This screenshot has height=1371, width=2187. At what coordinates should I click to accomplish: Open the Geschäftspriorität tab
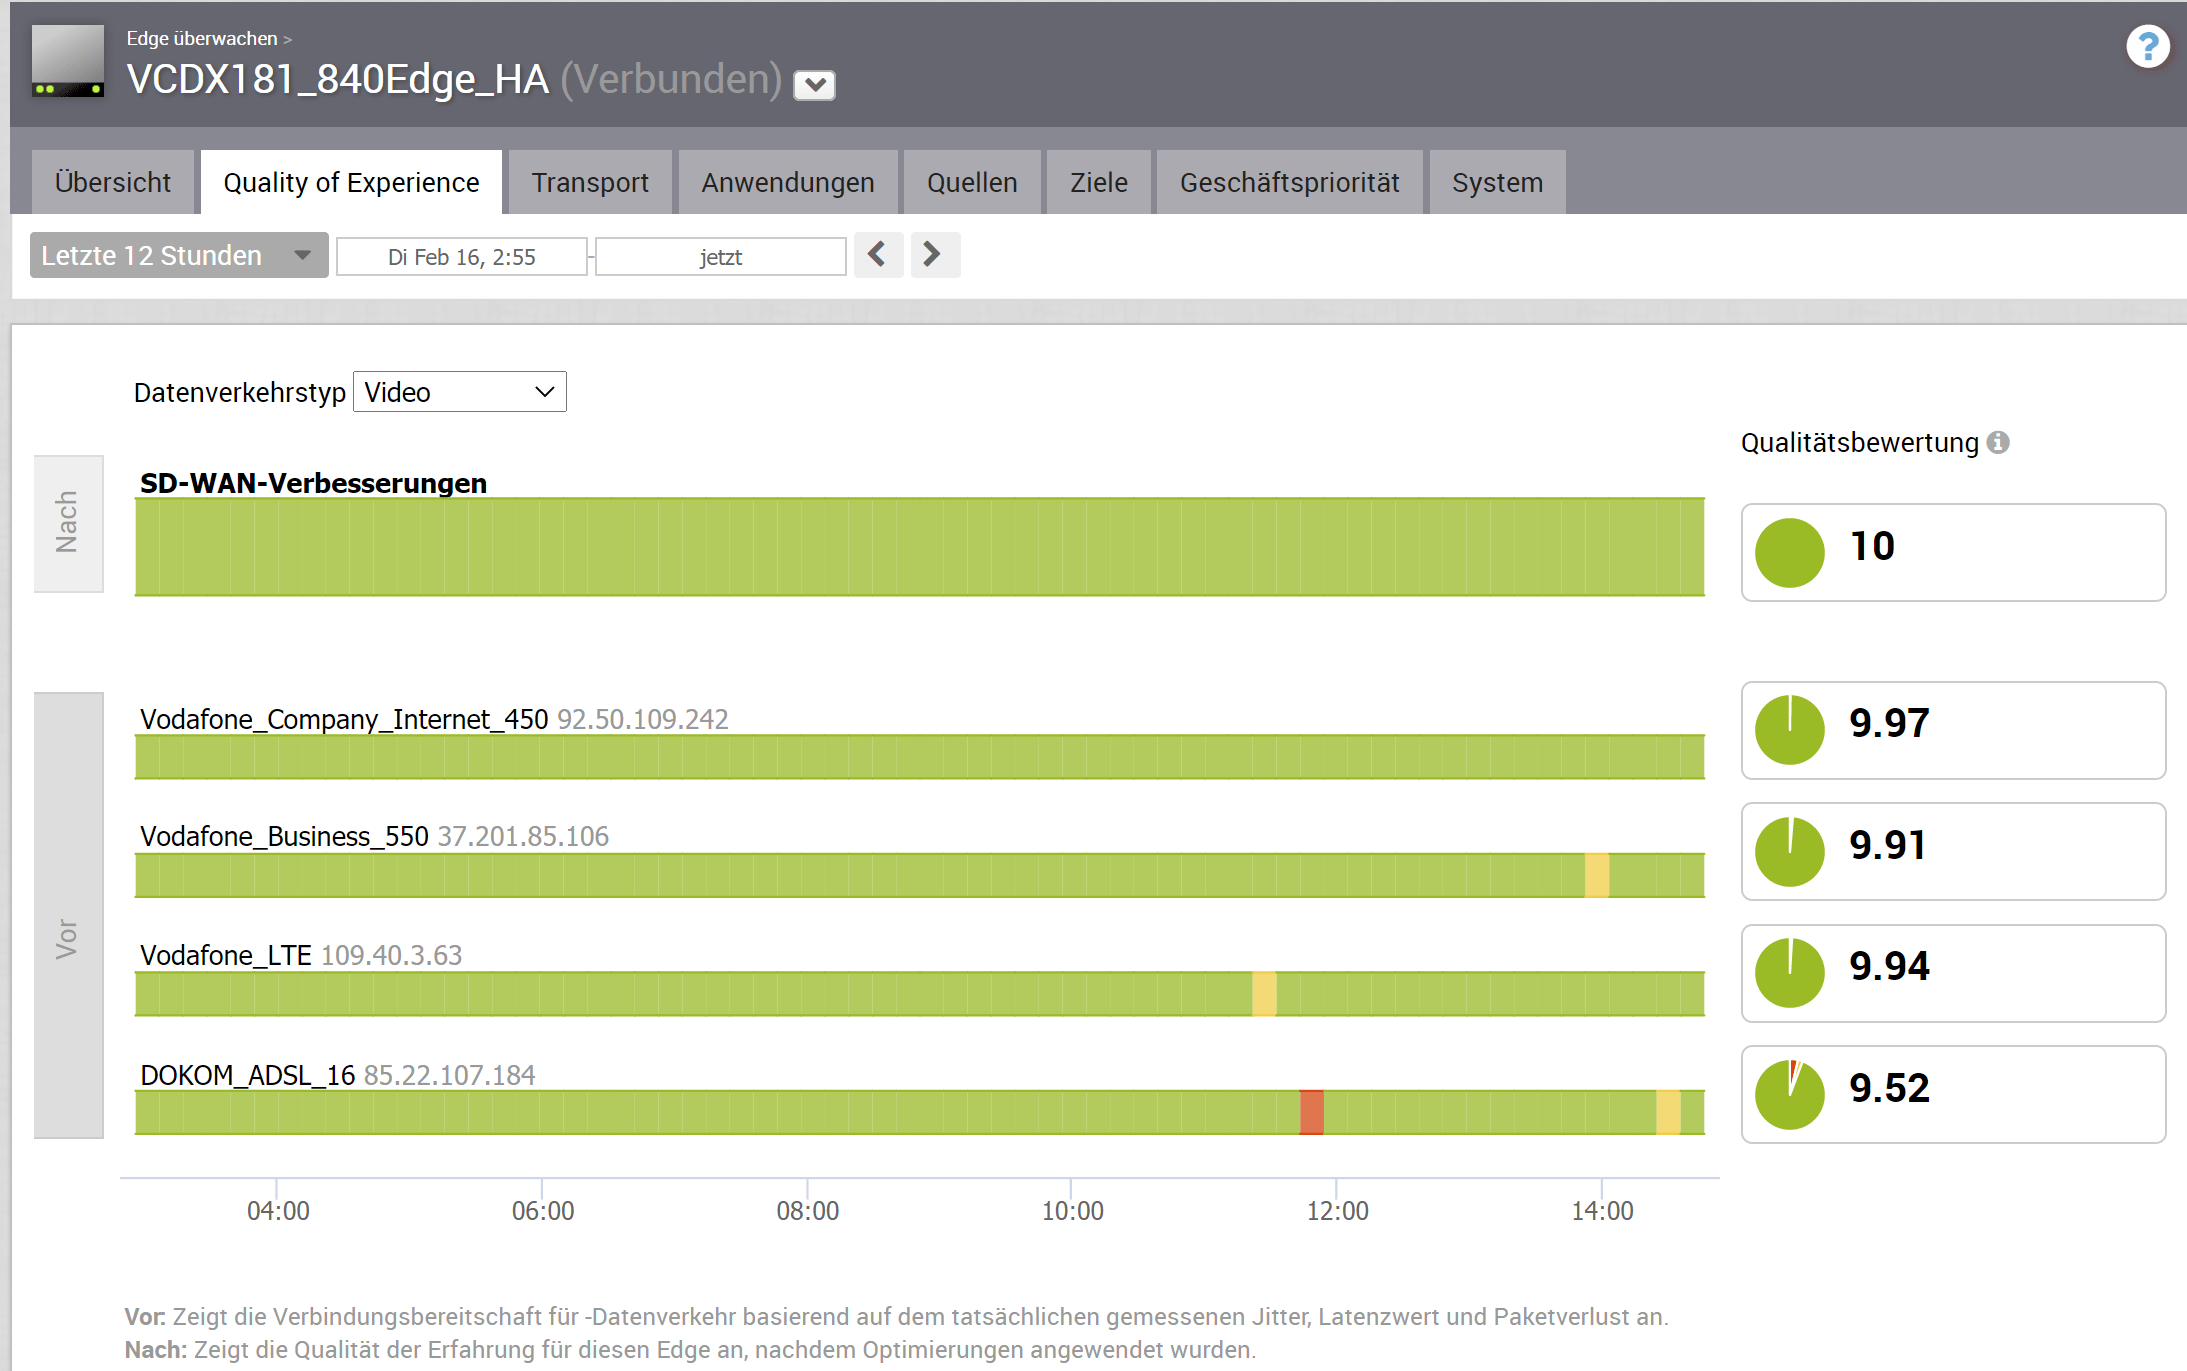[1289, 182]
